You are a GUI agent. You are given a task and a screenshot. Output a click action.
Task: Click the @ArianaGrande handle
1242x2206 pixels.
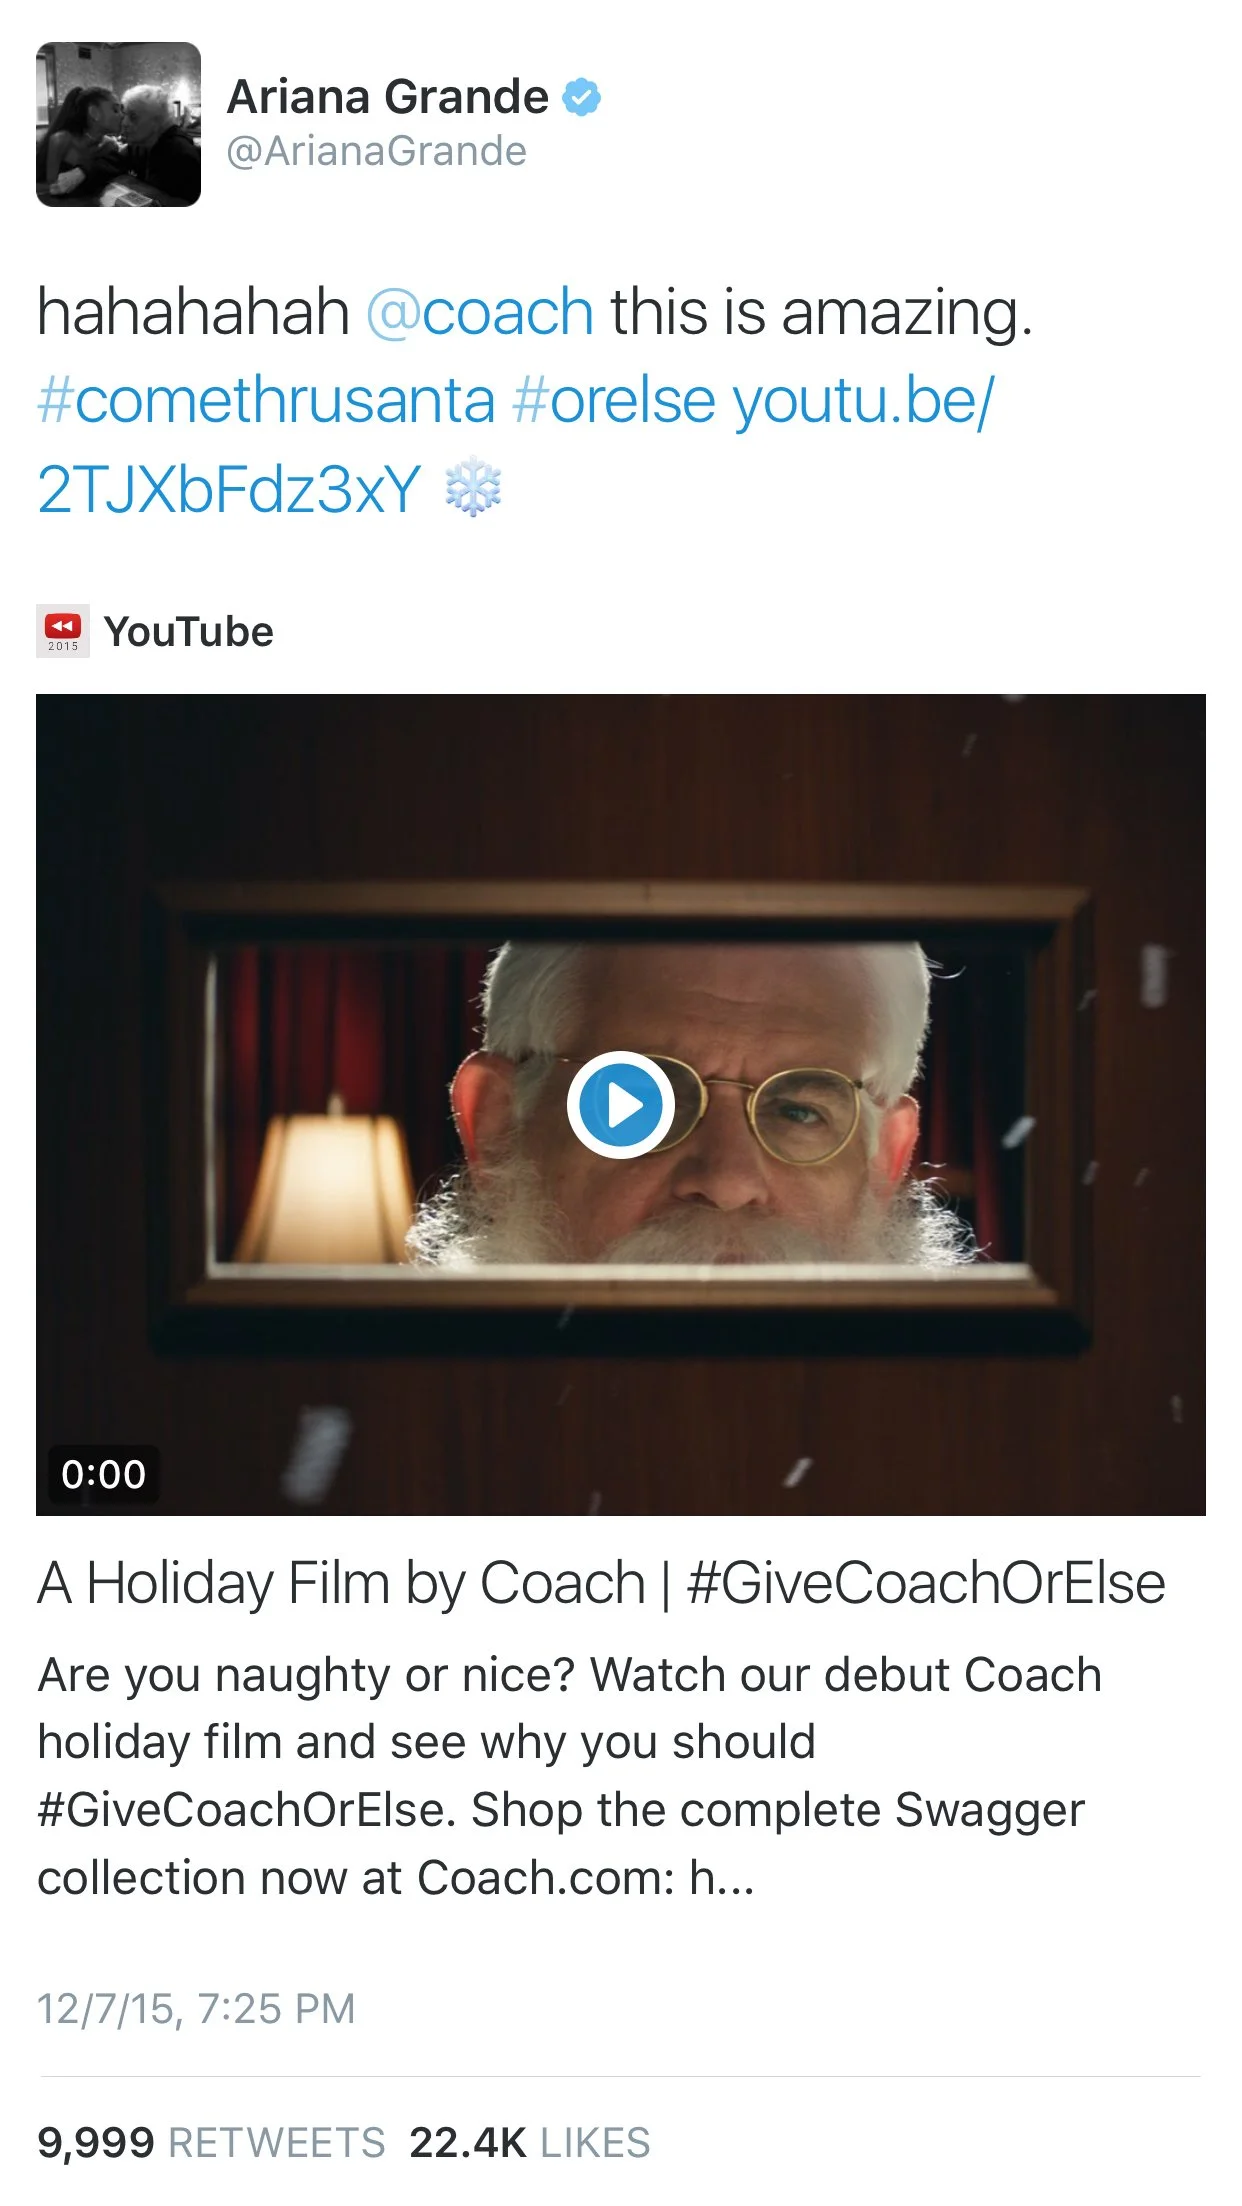coord(377,152)
